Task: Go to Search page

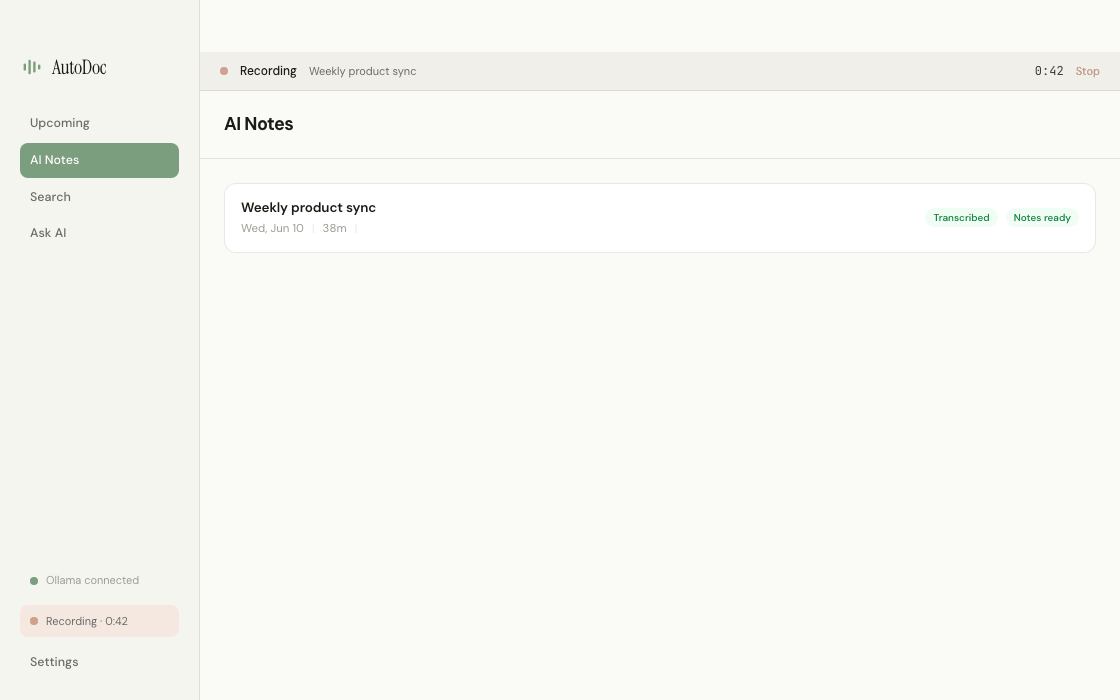Action: (99, 196)
